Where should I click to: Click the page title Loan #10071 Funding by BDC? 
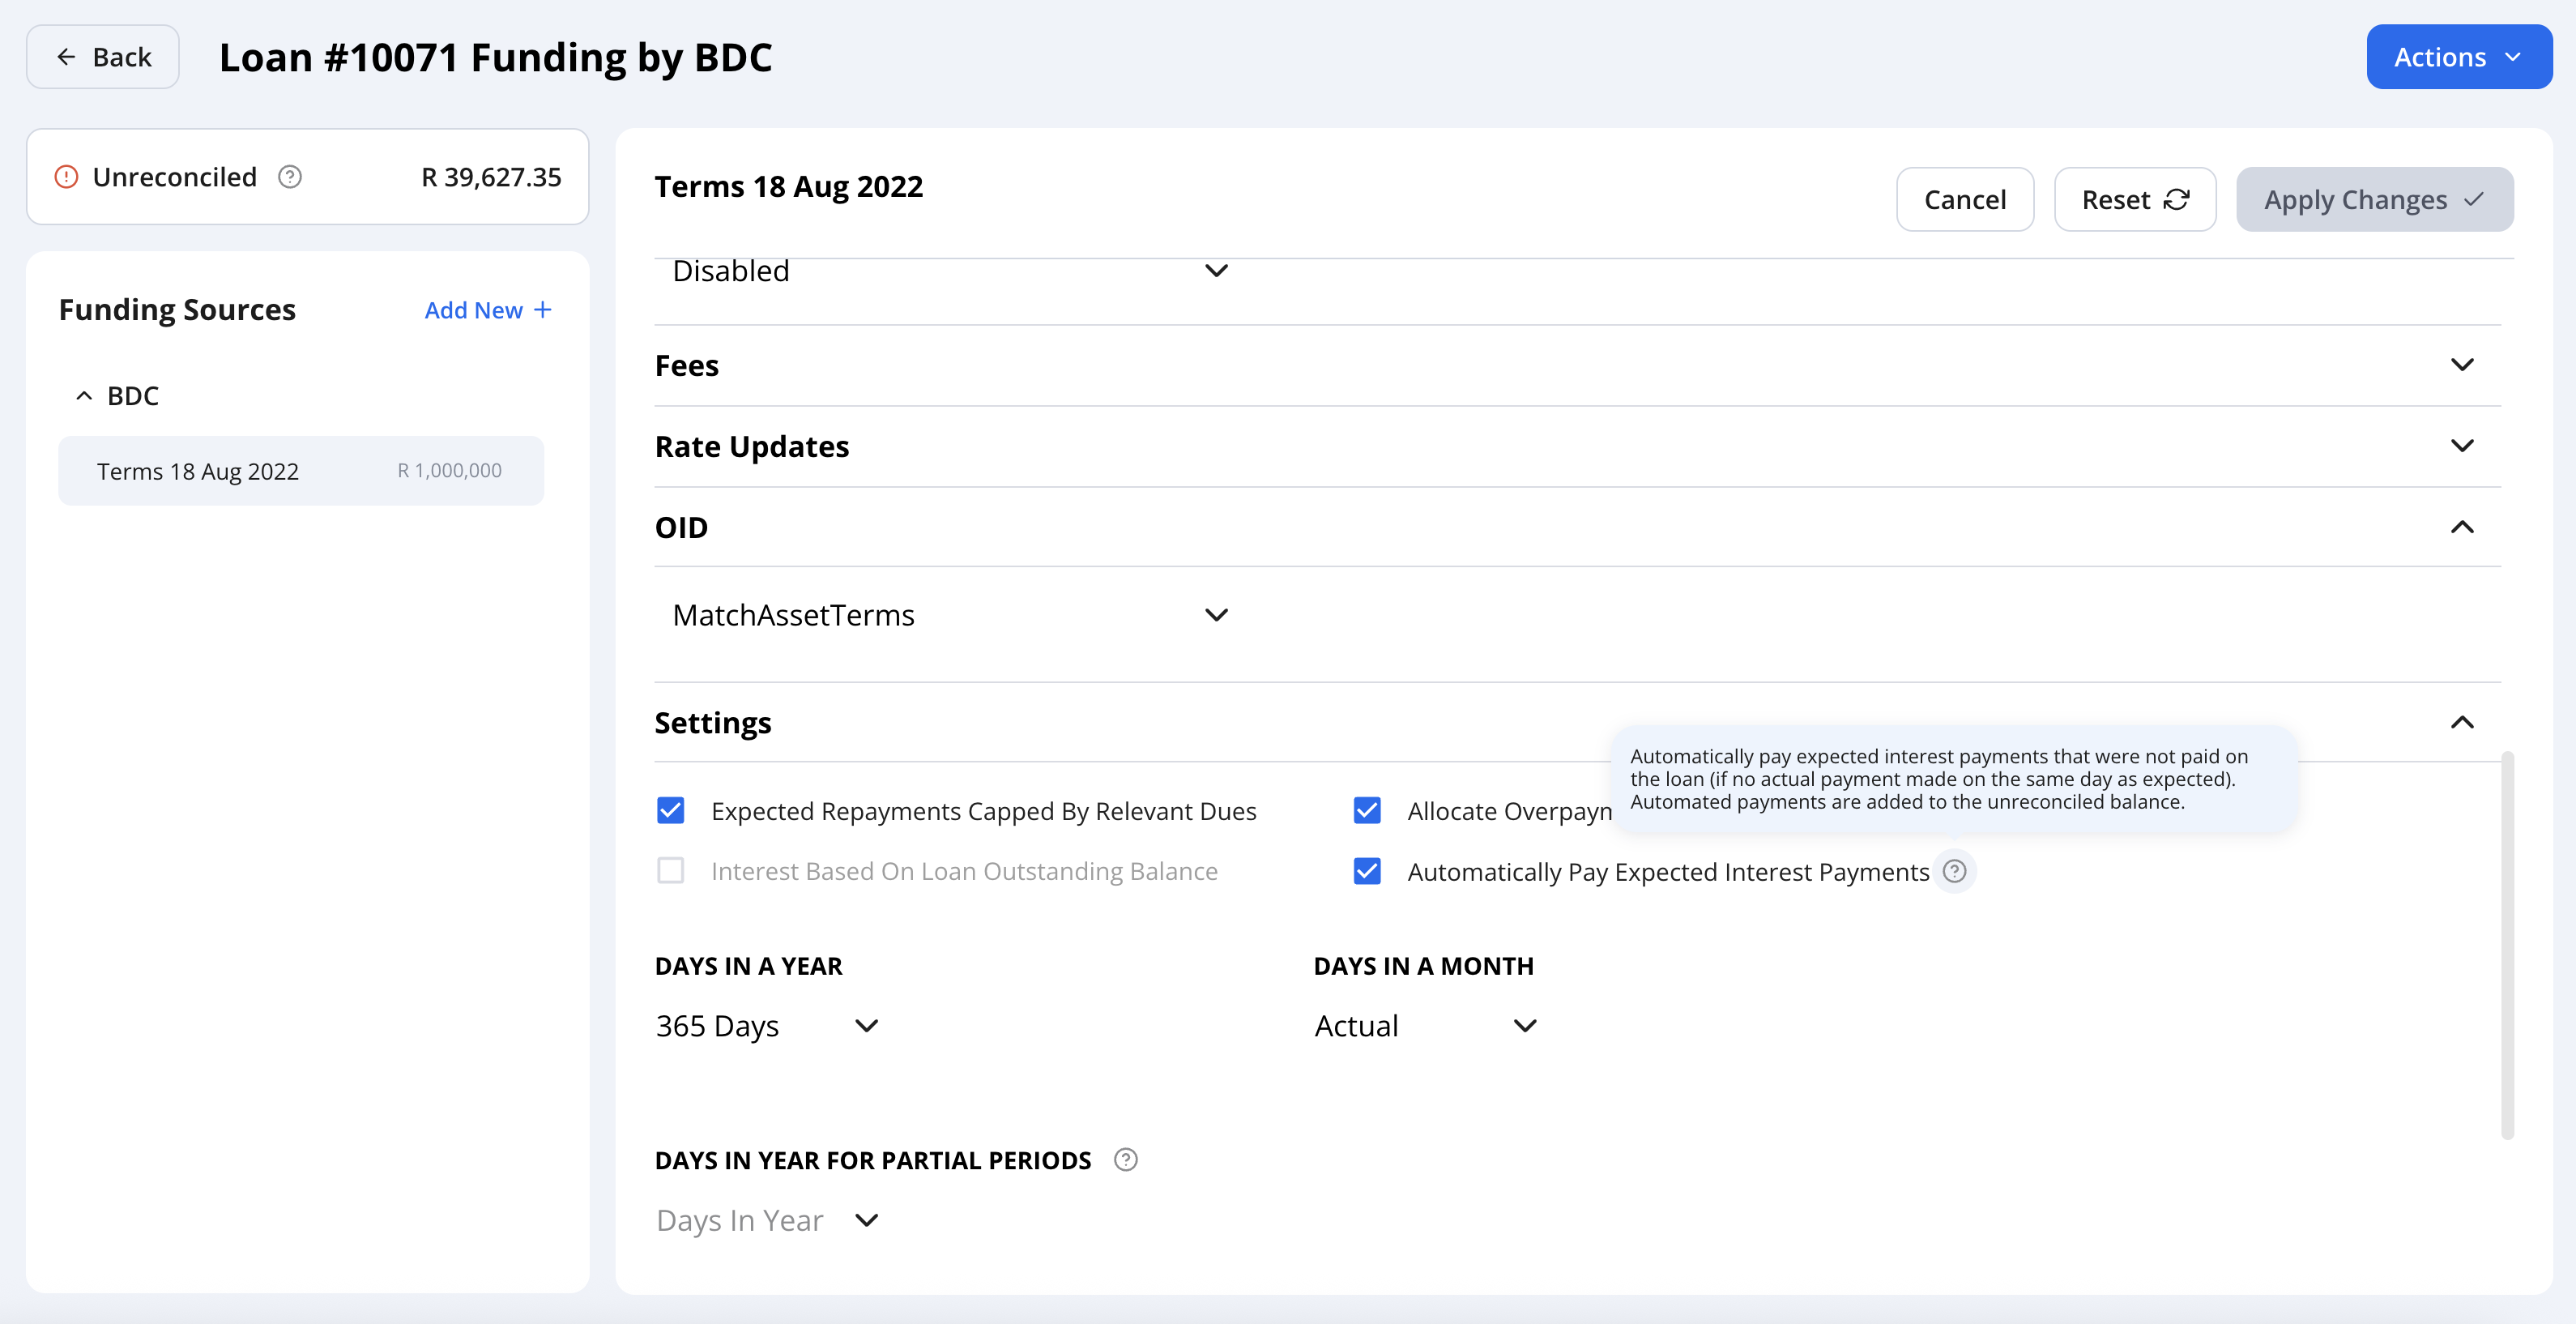tap(495, 57)
